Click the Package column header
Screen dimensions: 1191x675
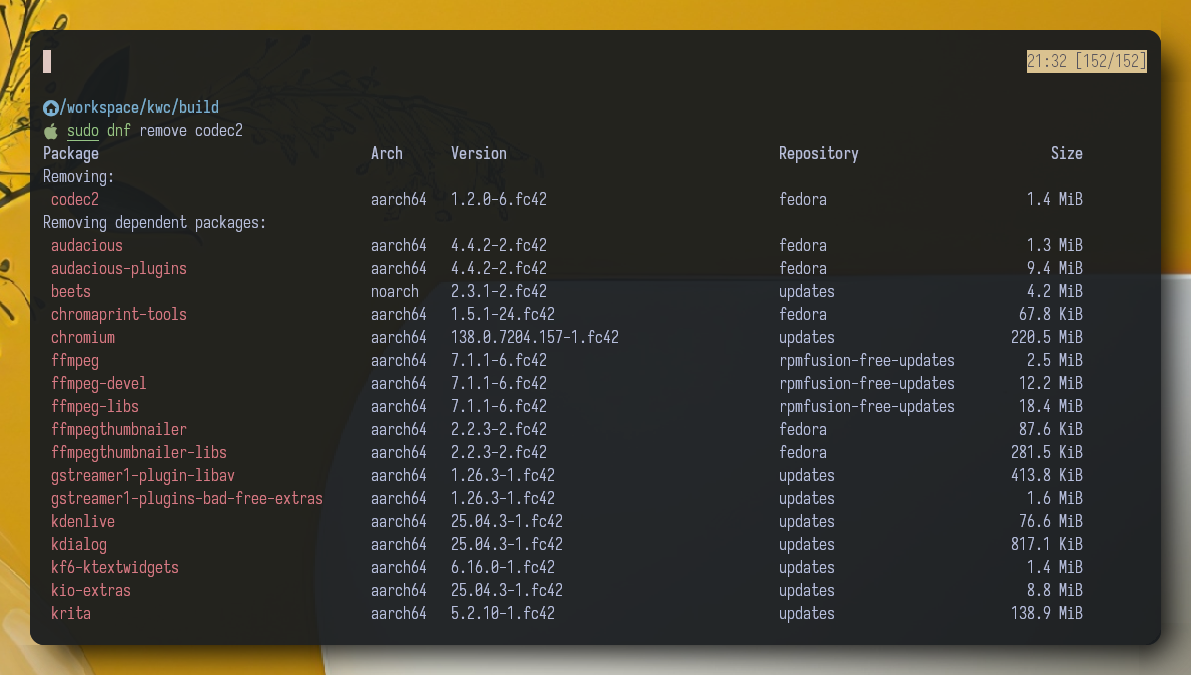point(71,153)
